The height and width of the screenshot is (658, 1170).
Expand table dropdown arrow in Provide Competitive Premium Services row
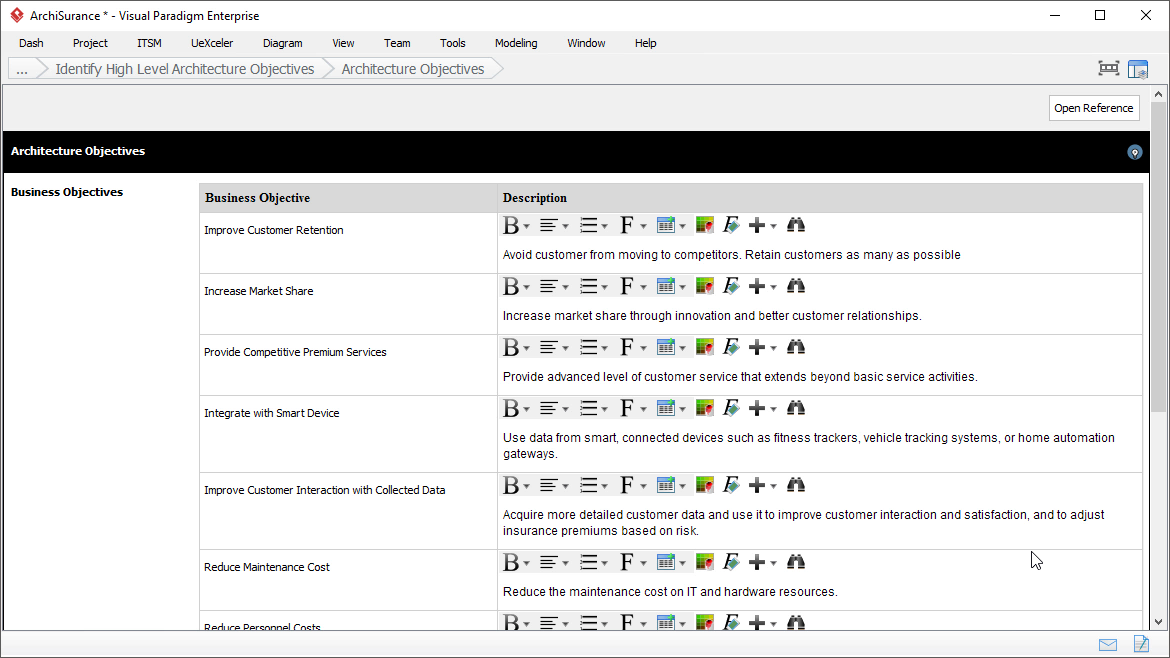(682, 349)
